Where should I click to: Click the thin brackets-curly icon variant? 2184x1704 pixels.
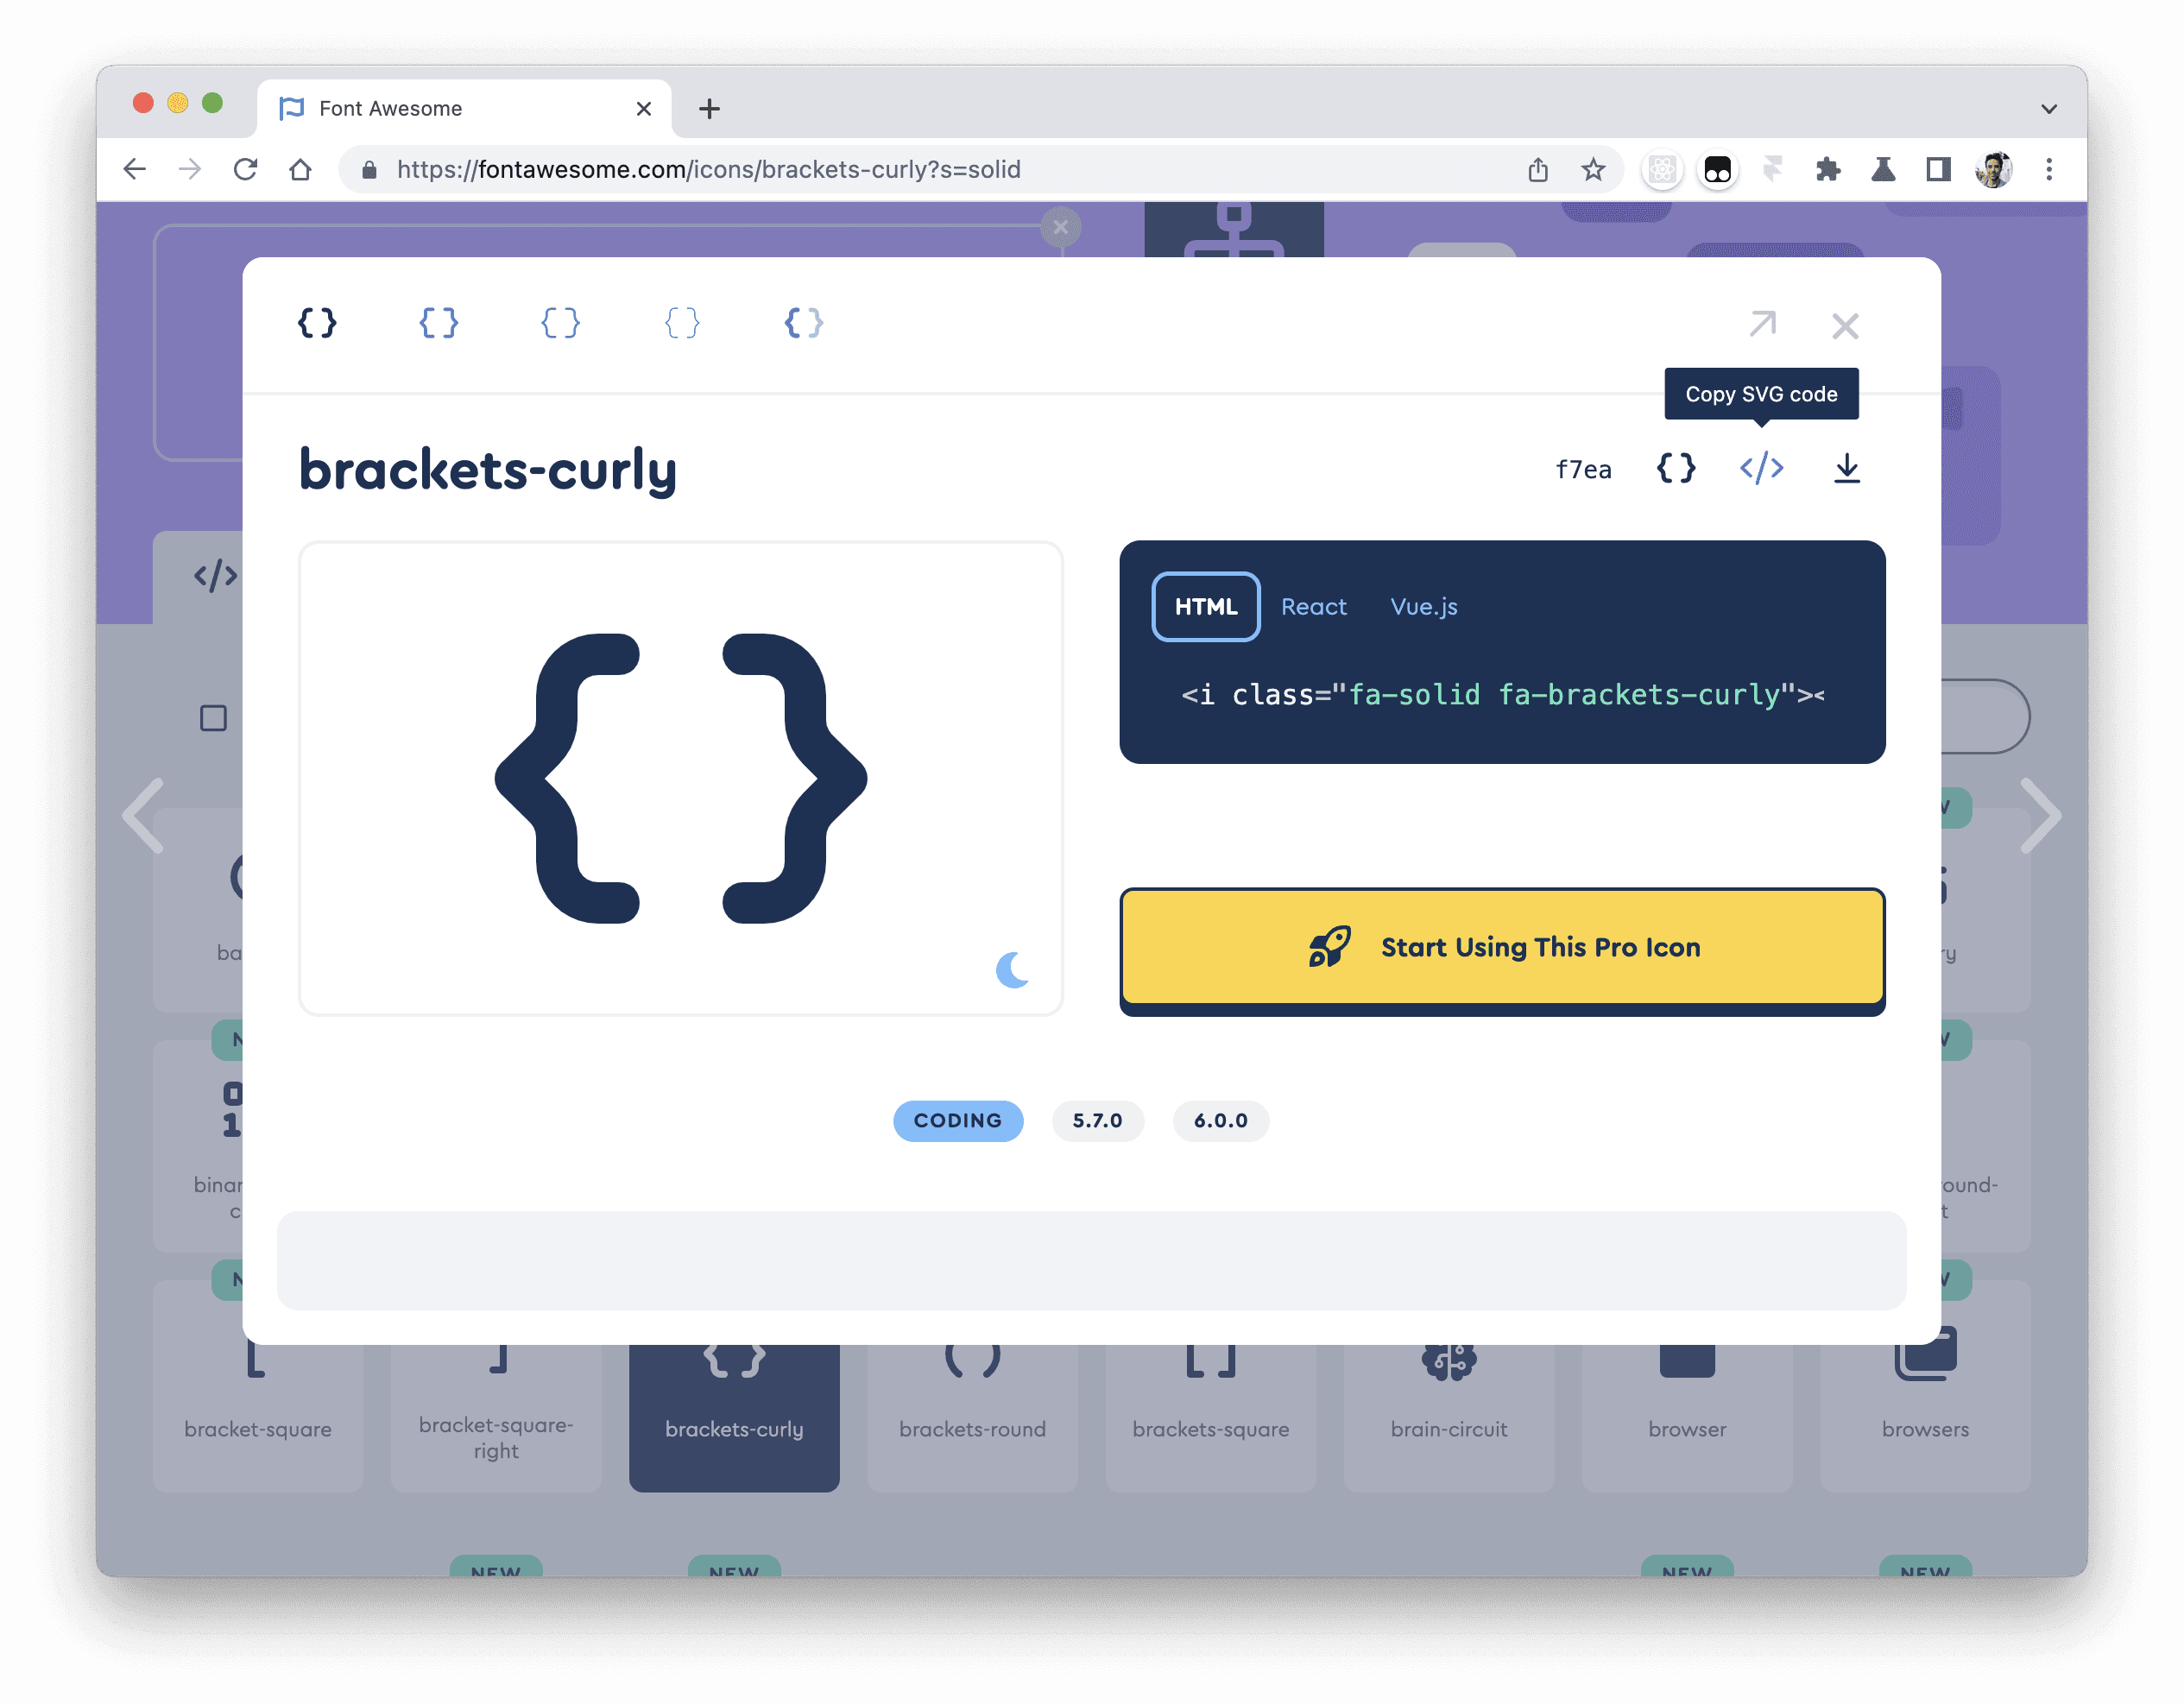pyautogui.click(x=681, y=323)
